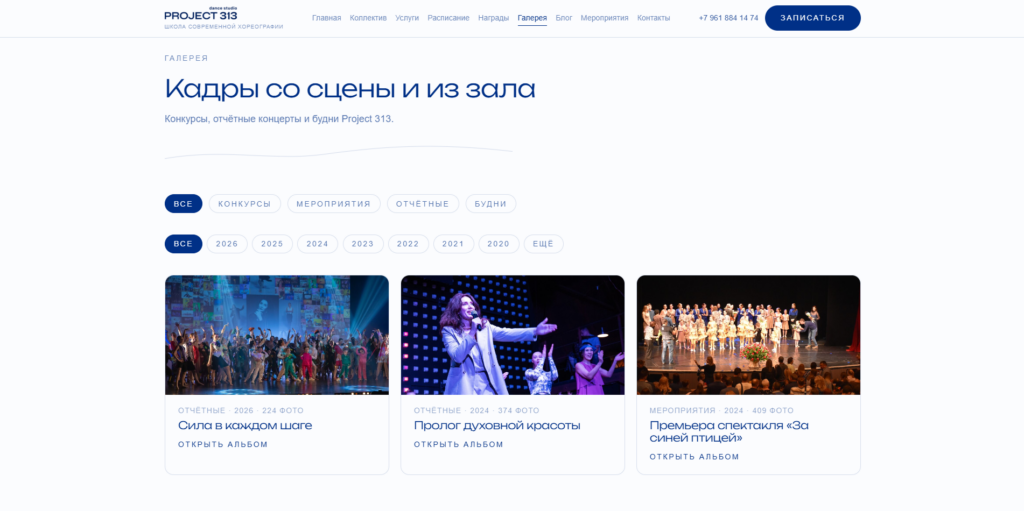This screenshot has width=1024, height=511.
Task: Open the Услуги menu item
Action: coord(407,18)
